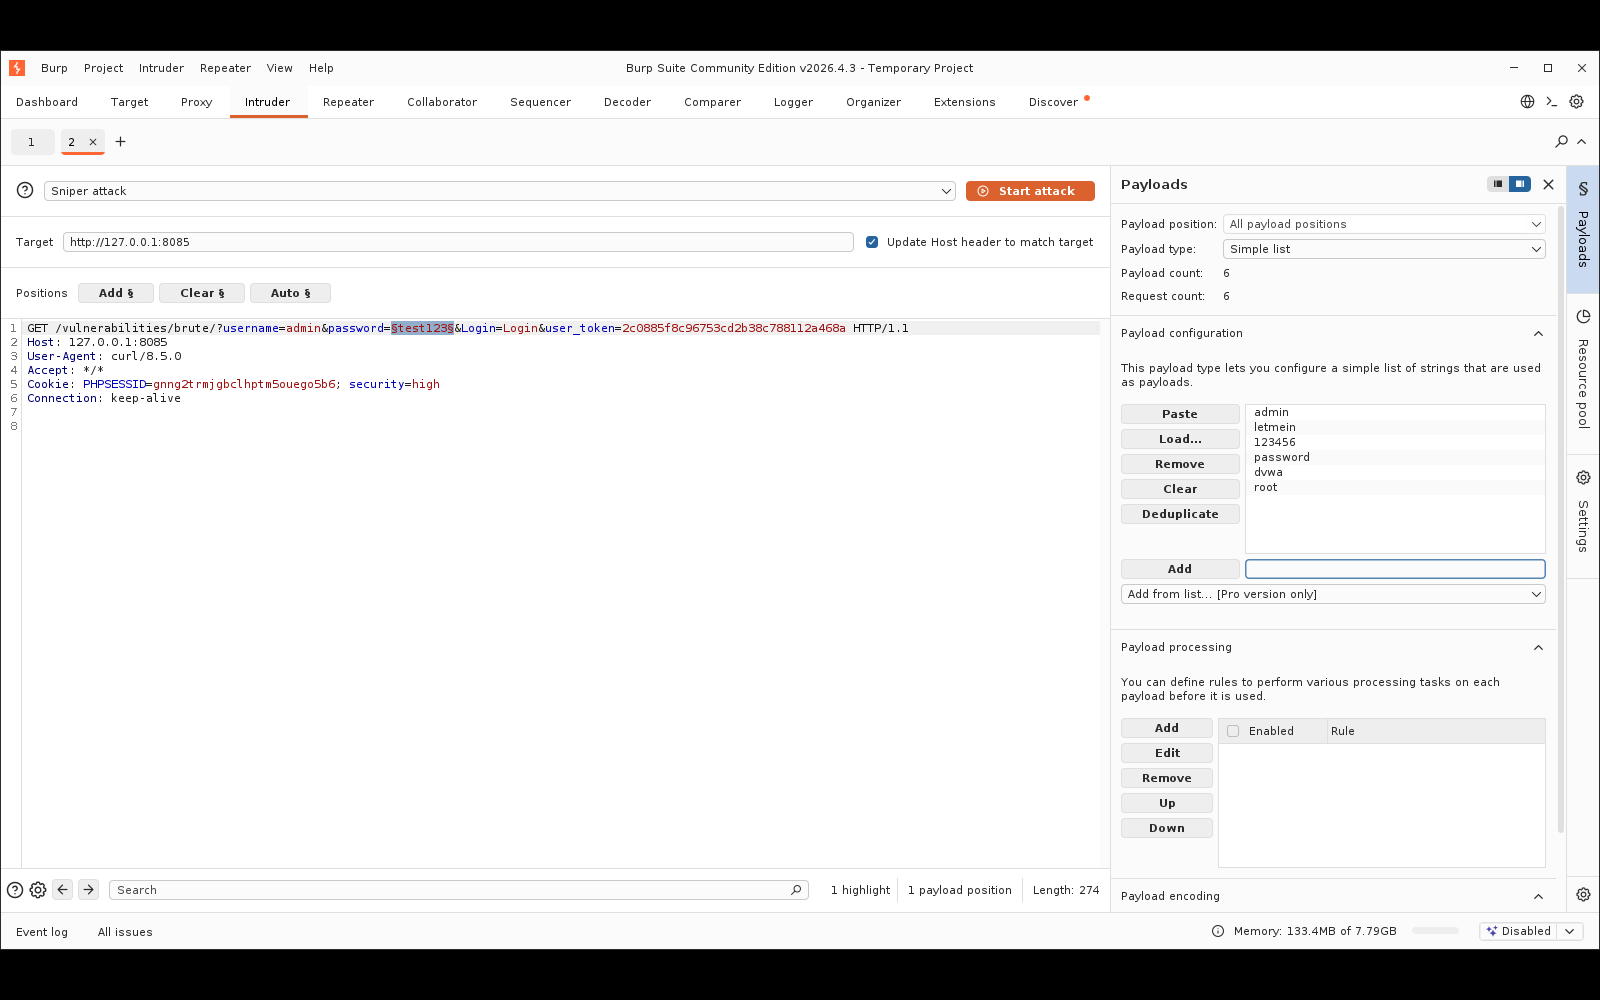
Task: Click Paste in payload configuration
Action: point(1180,414)
